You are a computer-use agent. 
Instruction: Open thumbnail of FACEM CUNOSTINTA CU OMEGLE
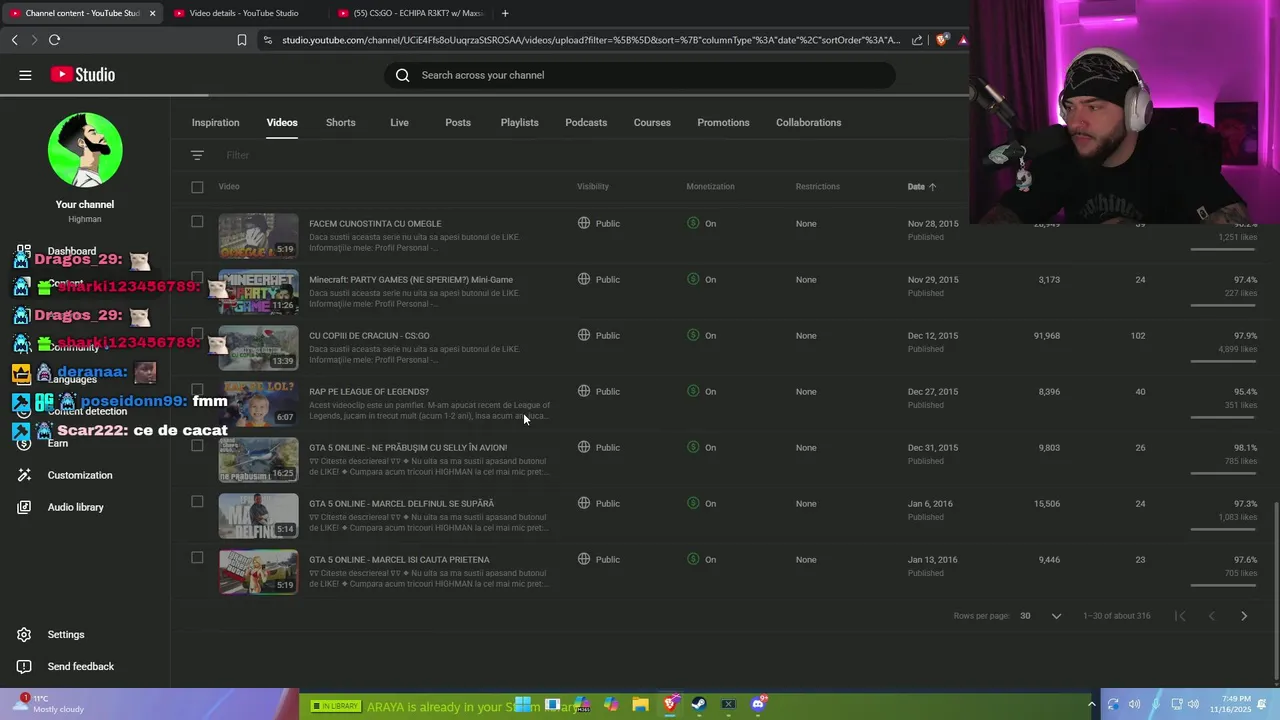tap(258, 235)
